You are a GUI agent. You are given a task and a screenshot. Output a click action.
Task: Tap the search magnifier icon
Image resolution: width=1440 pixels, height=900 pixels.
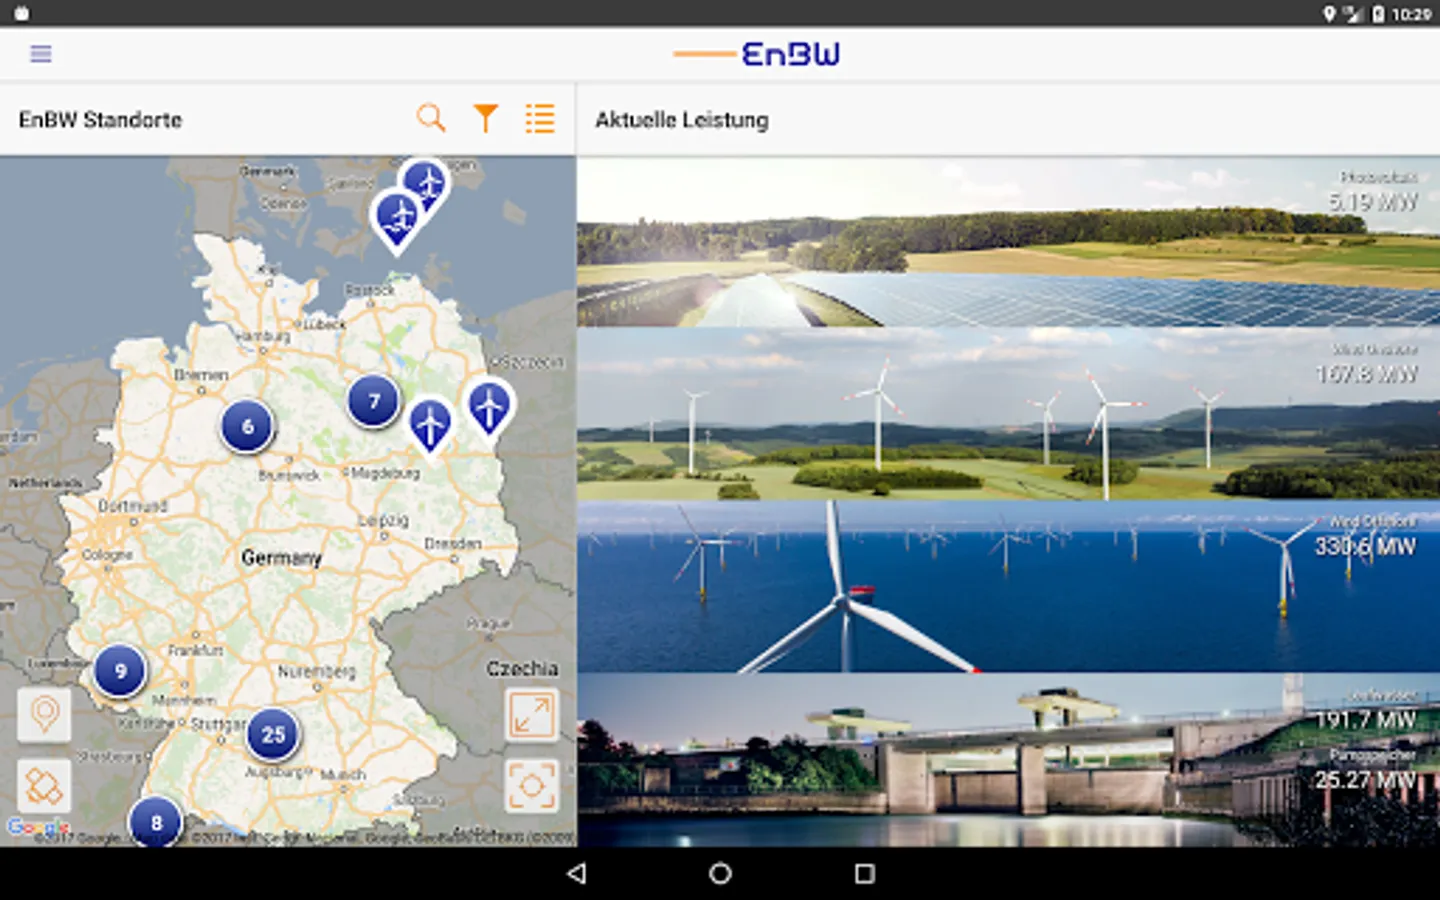[431, 118]
